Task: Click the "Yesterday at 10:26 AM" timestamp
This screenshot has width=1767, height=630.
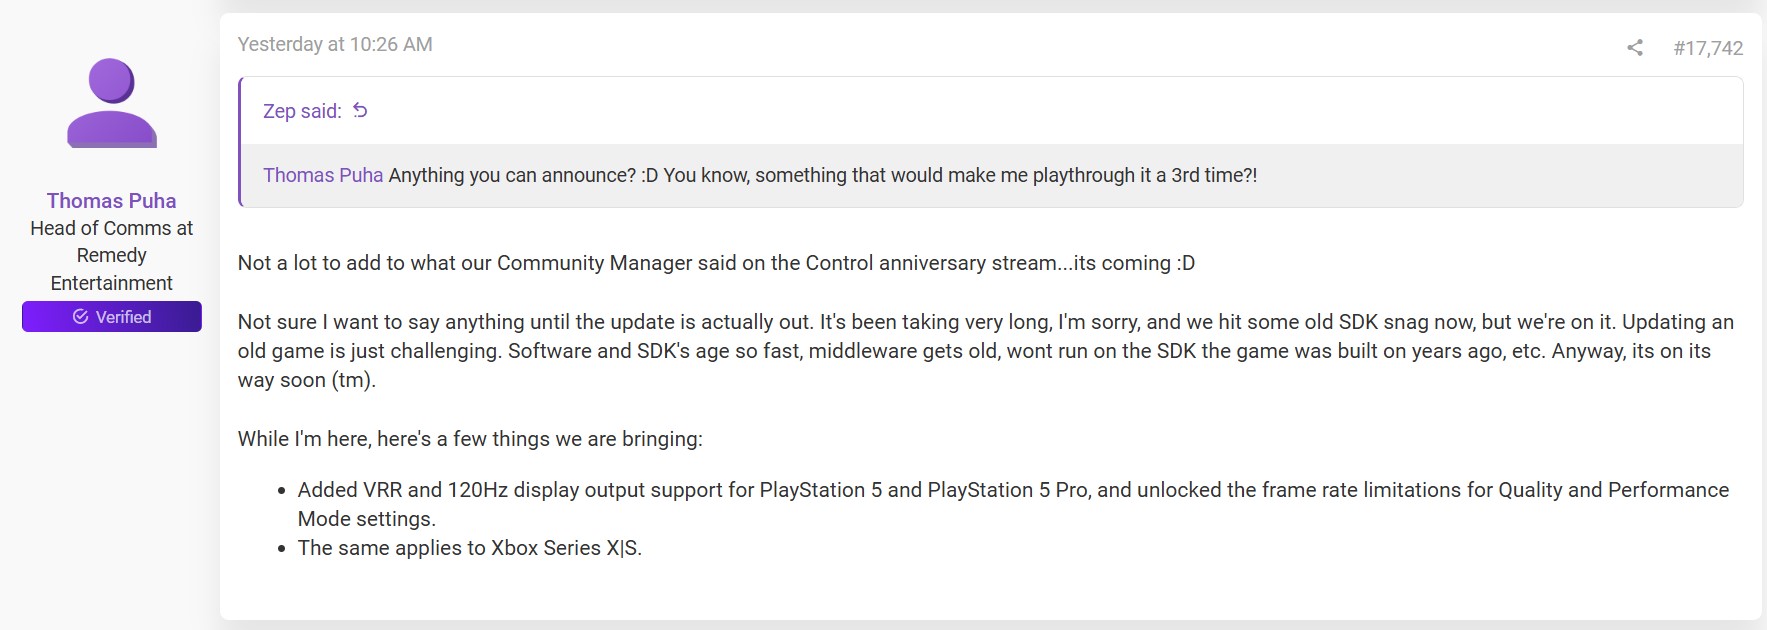Action: pos(335,44)
